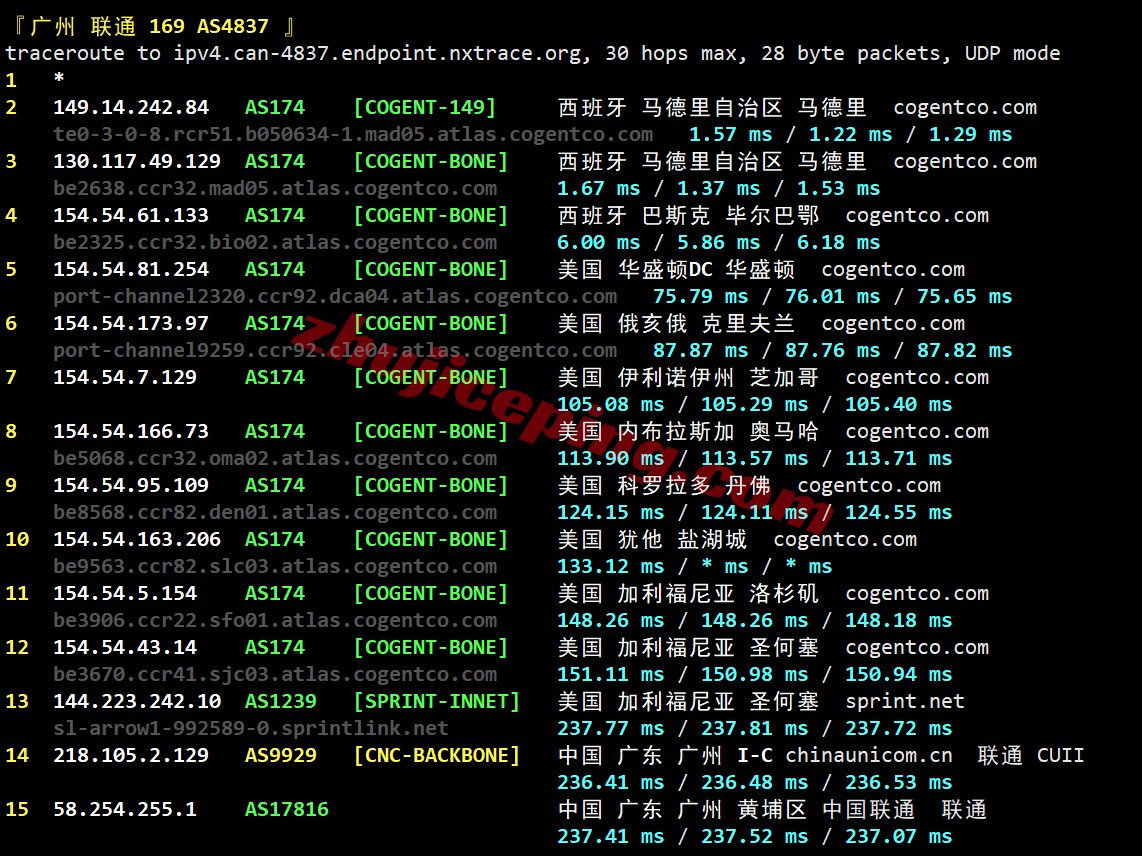Click location text 美国 华盛顿DC 华盛顿
Screen dimensions: 1142x856
pyautogui.click(x=677, y=270)
